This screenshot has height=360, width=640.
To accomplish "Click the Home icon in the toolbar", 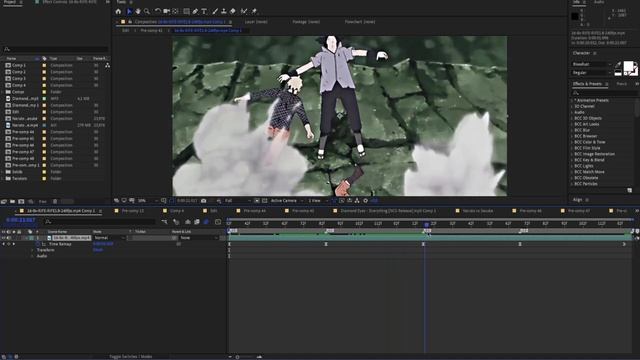I will 118,11.
